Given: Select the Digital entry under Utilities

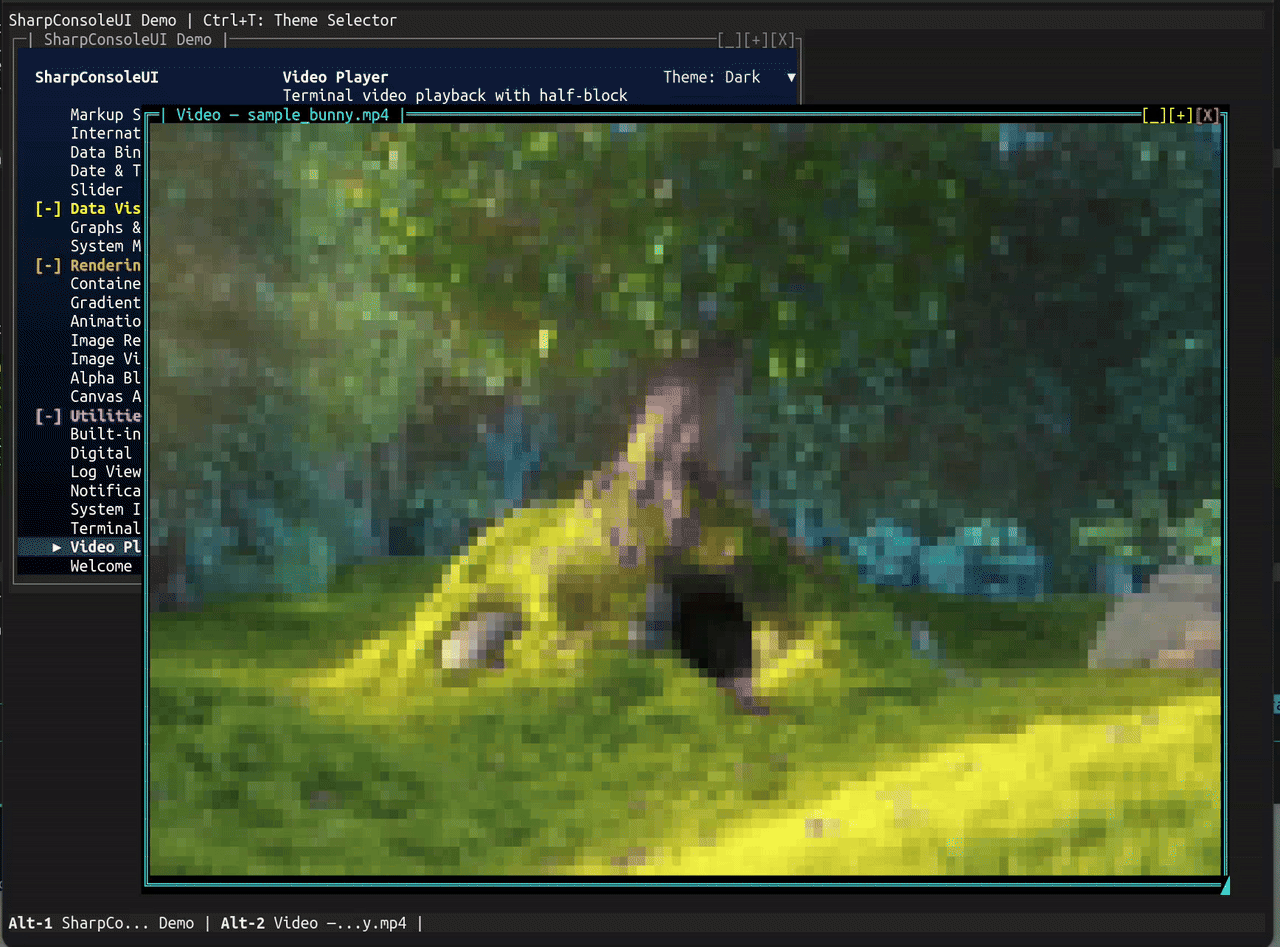Looking at the screenshot, I should tap(100, 453).
